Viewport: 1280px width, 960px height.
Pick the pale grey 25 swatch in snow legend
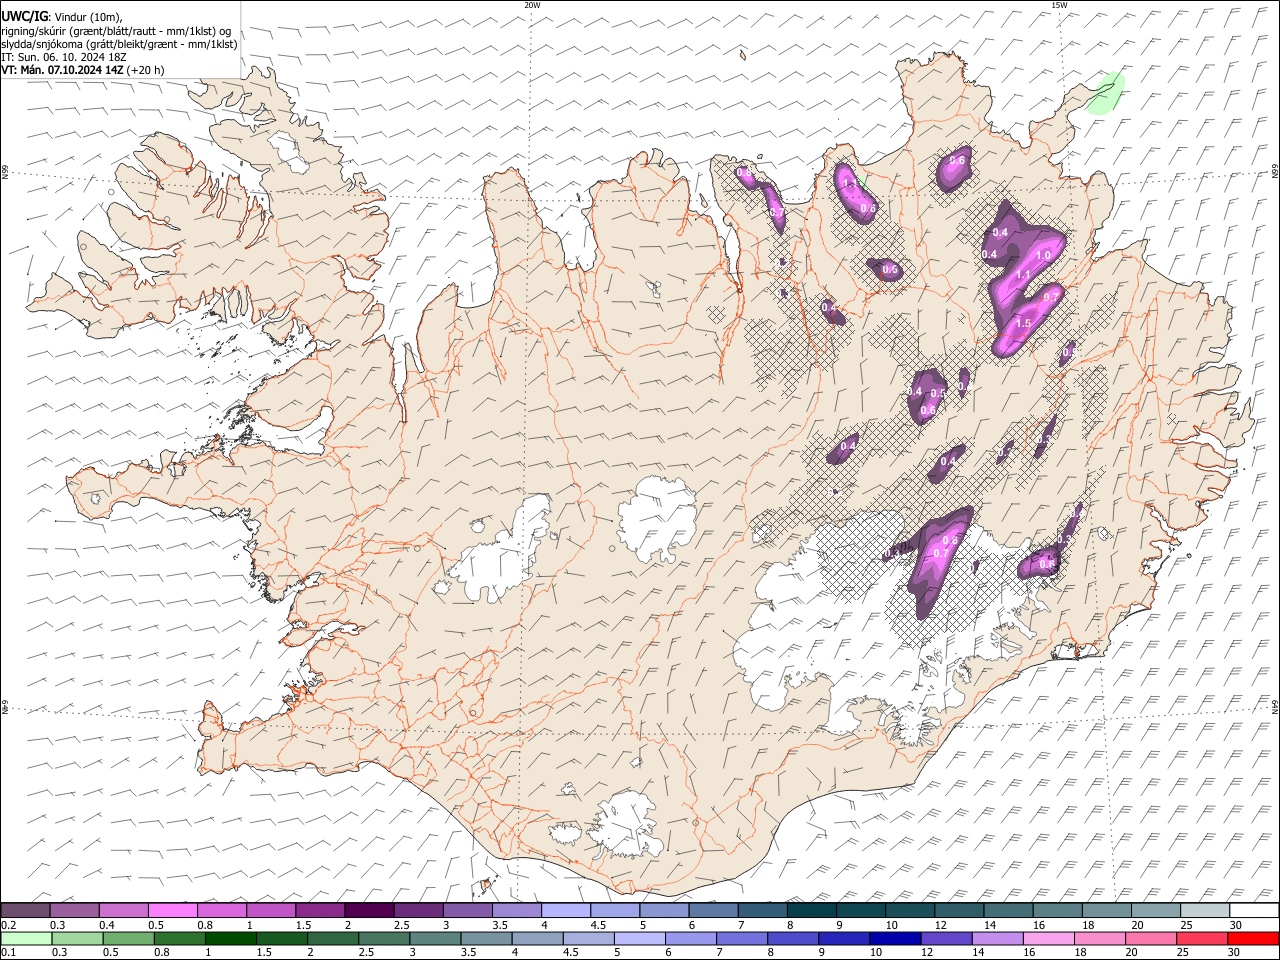tap(1206, 910)
